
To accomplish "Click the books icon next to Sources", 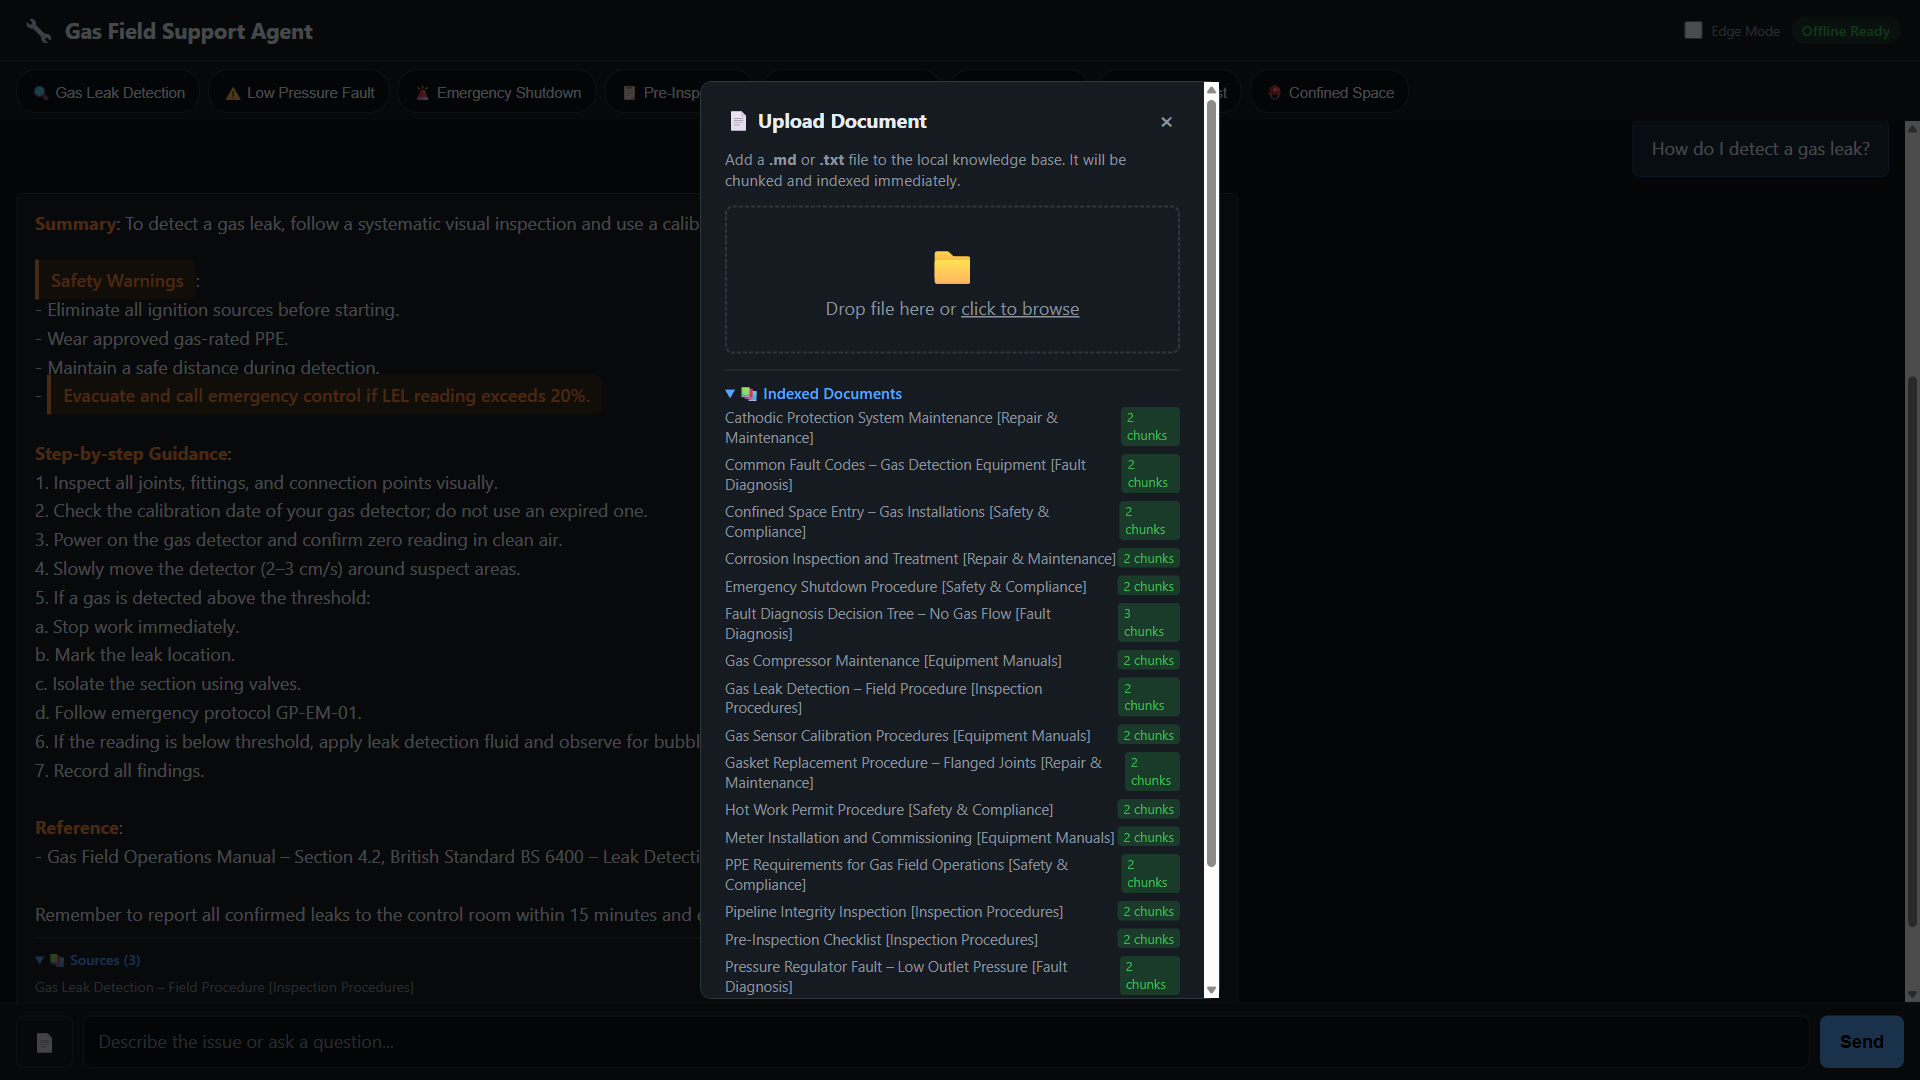I will click(x=58, y=960).
